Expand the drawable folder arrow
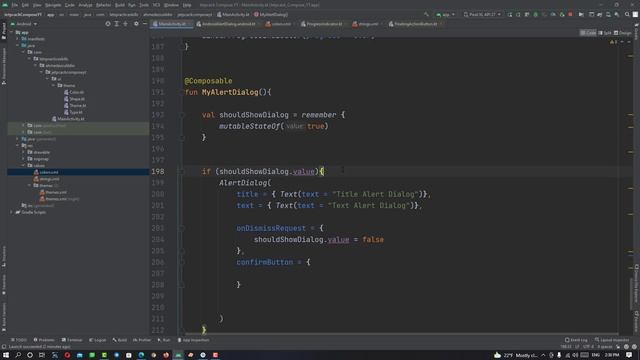The height and width of the screenshot is (360, 640). (24, 152)
